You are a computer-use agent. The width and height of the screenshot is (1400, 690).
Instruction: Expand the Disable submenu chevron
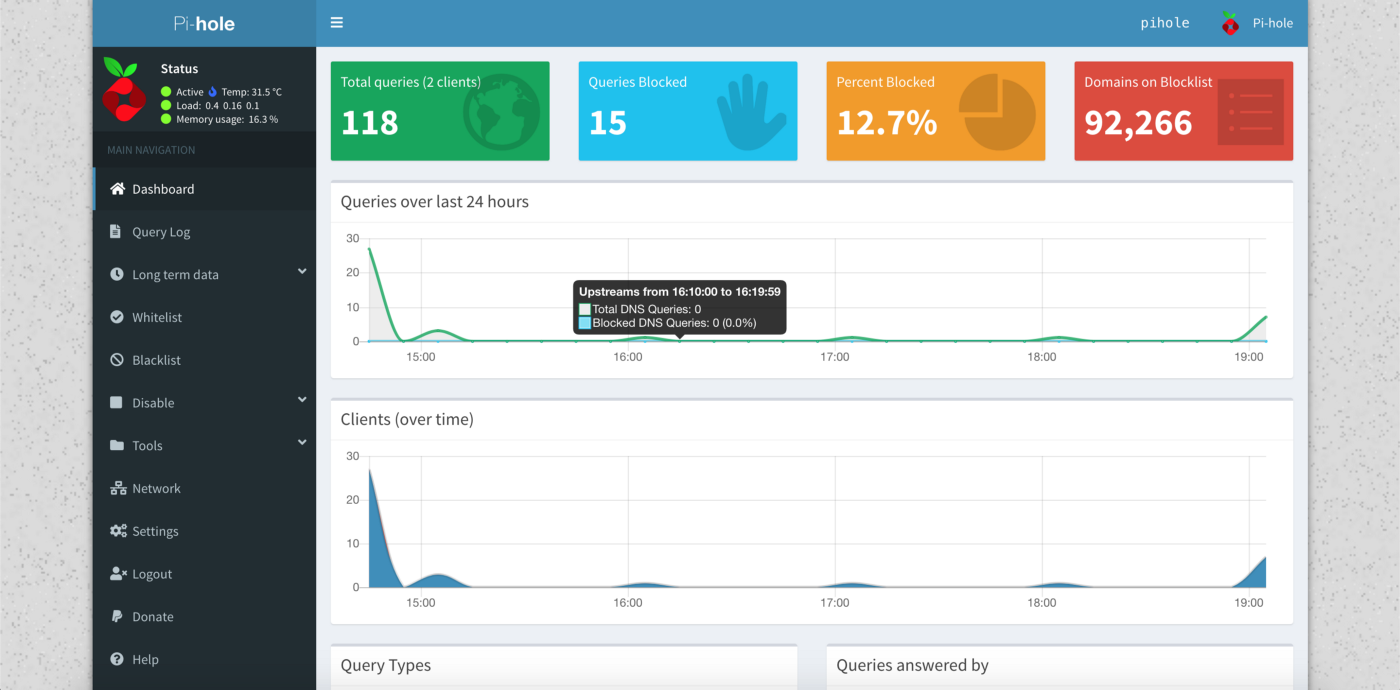[x=302, y=400]
